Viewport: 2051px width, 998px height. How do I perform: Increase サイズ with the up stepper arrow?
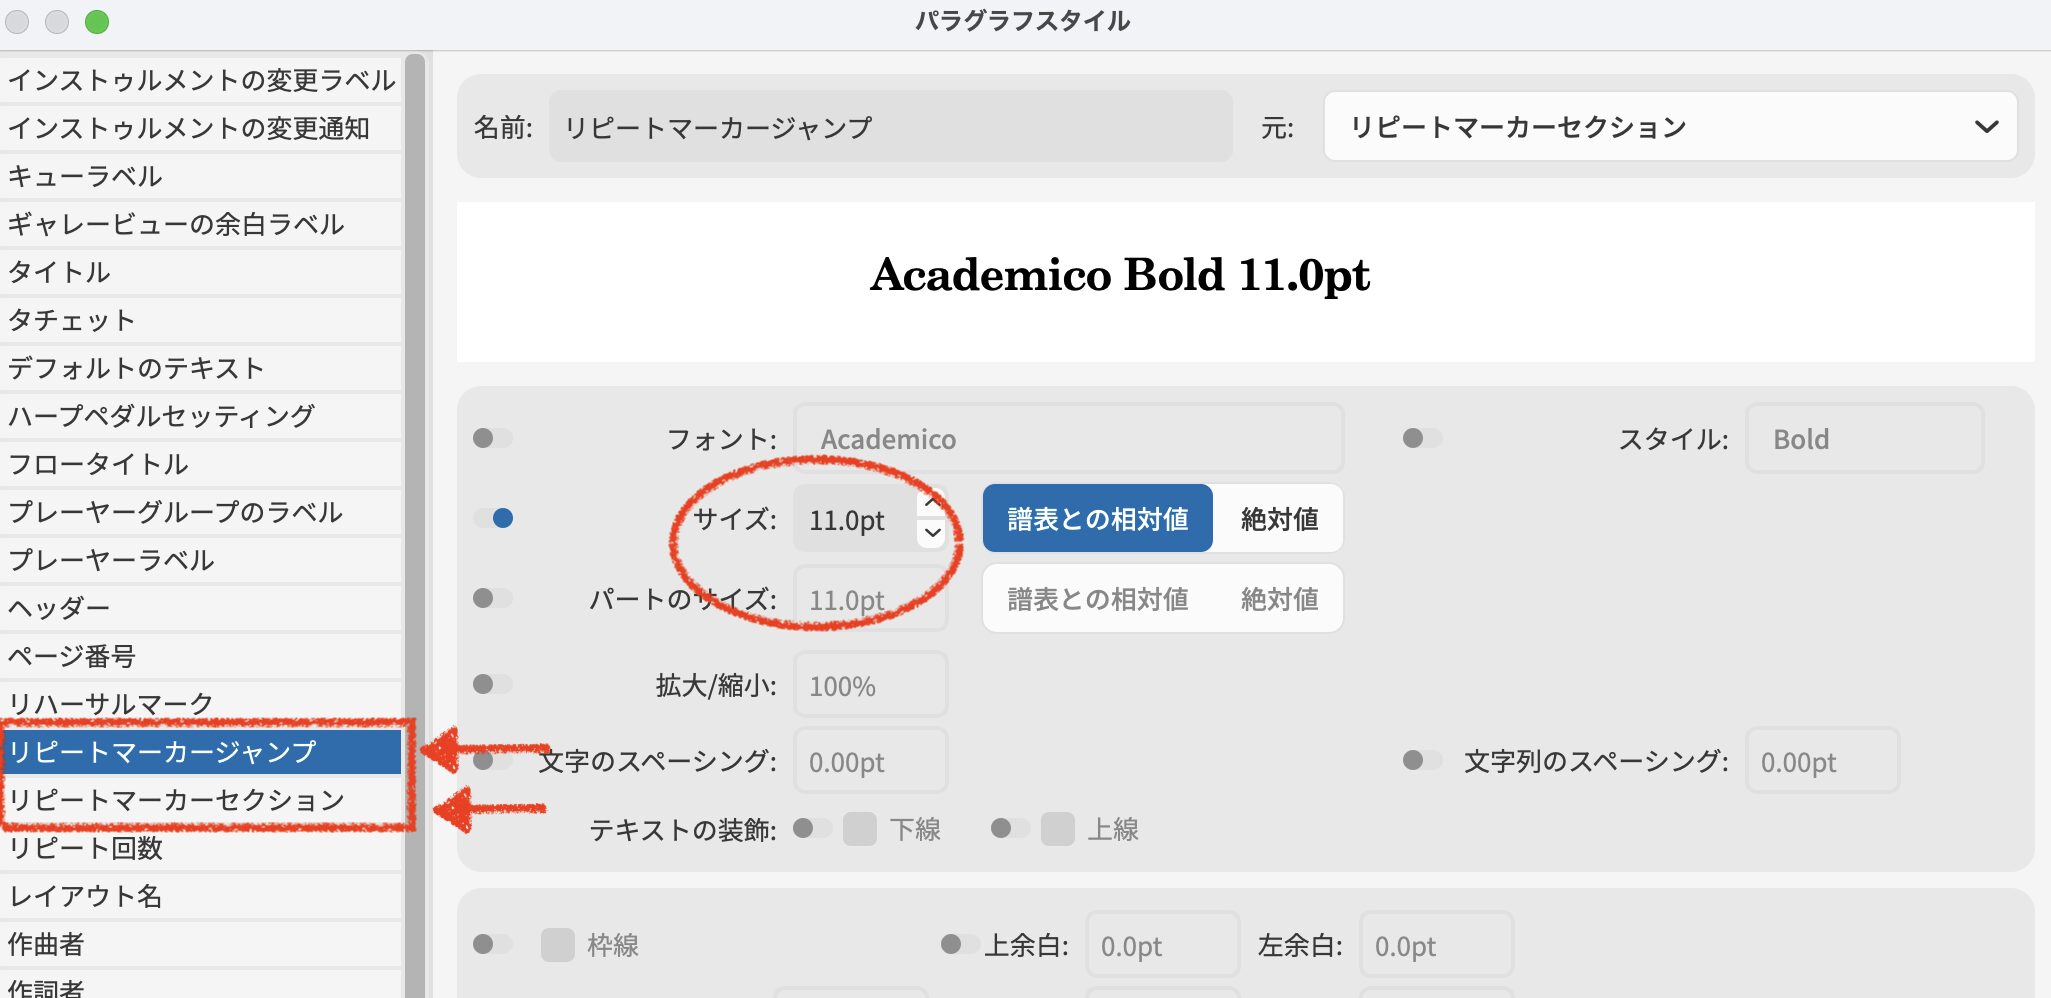pos(932,502)
